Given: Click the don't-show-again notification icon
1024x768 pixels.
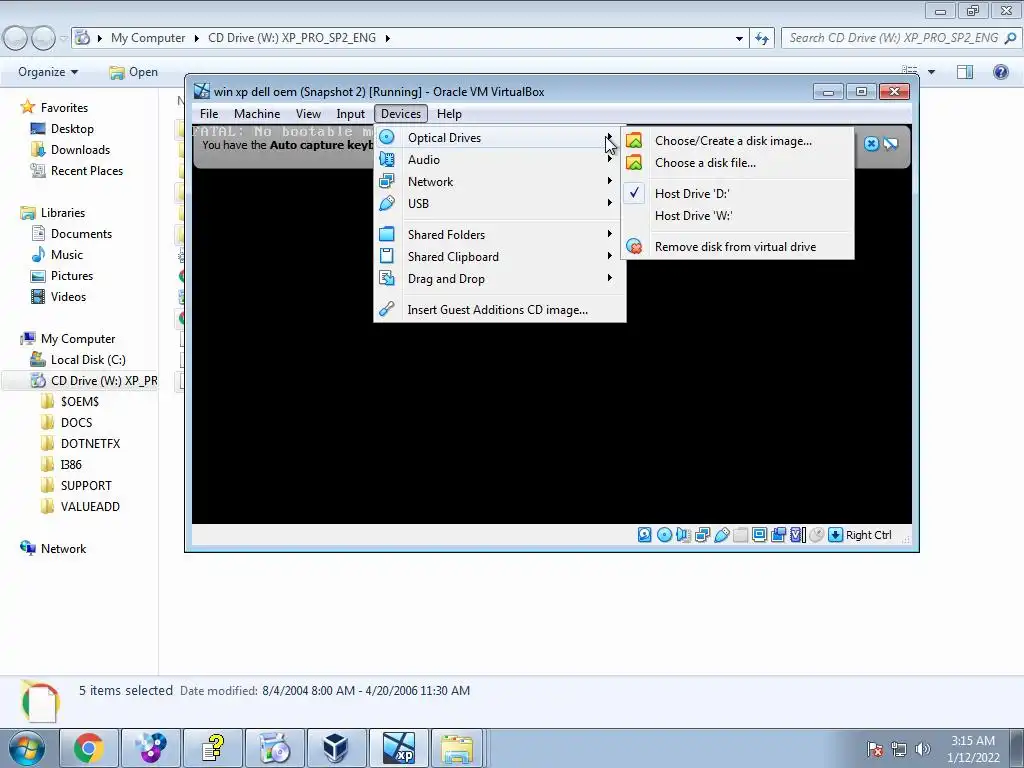Looking at the screenshot, I should point(891,144).
